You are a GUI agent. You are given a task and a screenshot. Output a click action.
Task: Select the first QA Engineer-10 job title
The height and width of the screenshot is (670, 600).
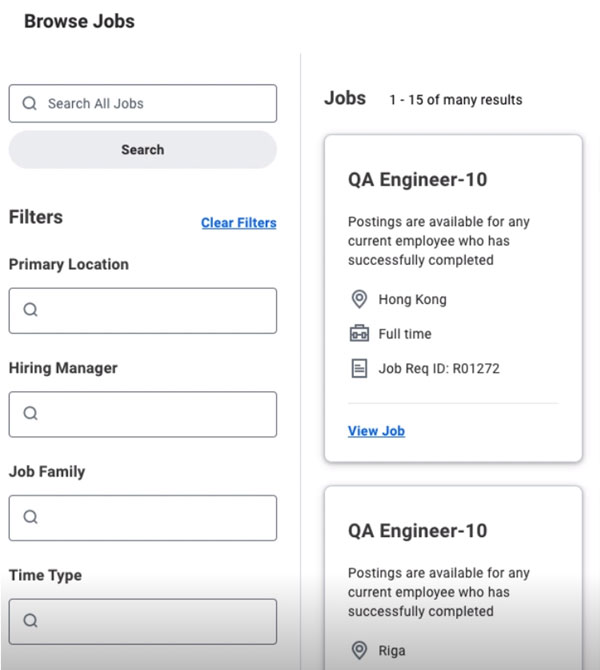tap(418, 179)
